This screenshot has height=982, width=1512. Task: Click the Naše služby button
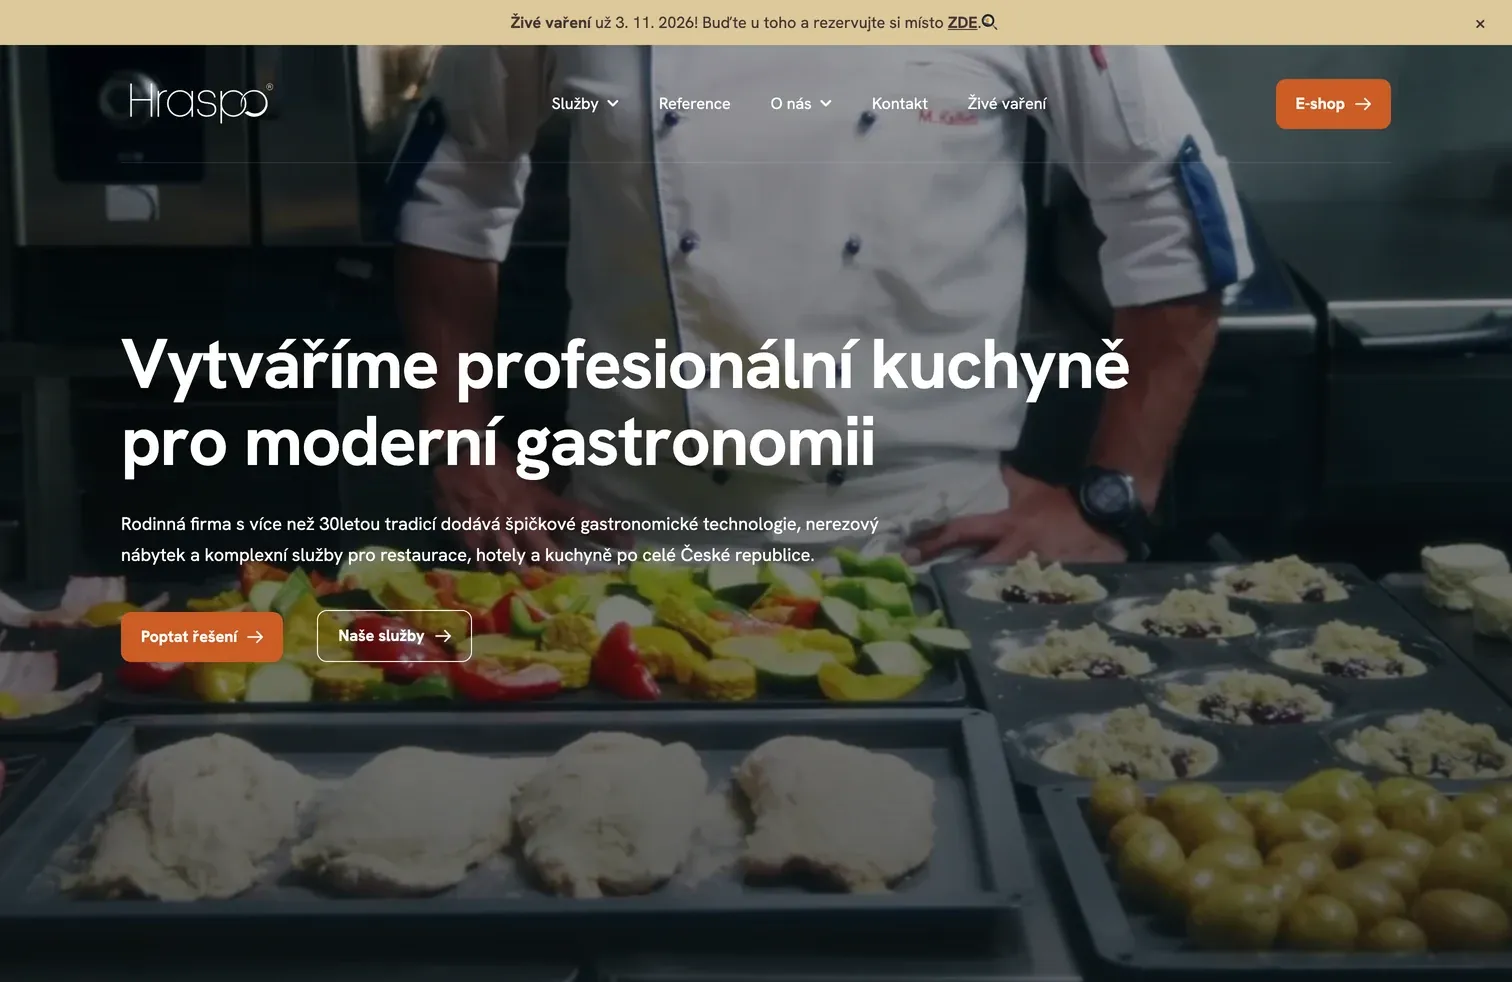pos(394,636)
